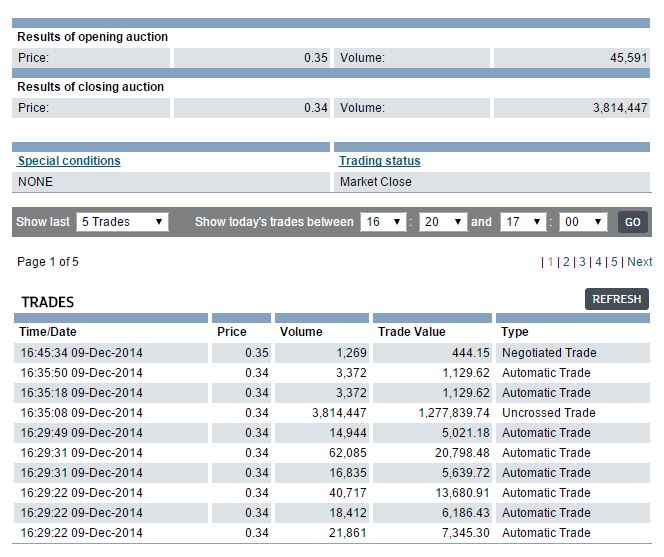Screen dimensions: 664x557
Task: Expand the start hour dropdown showing 16
Action: pyautogui.click(x=383, y=222)
